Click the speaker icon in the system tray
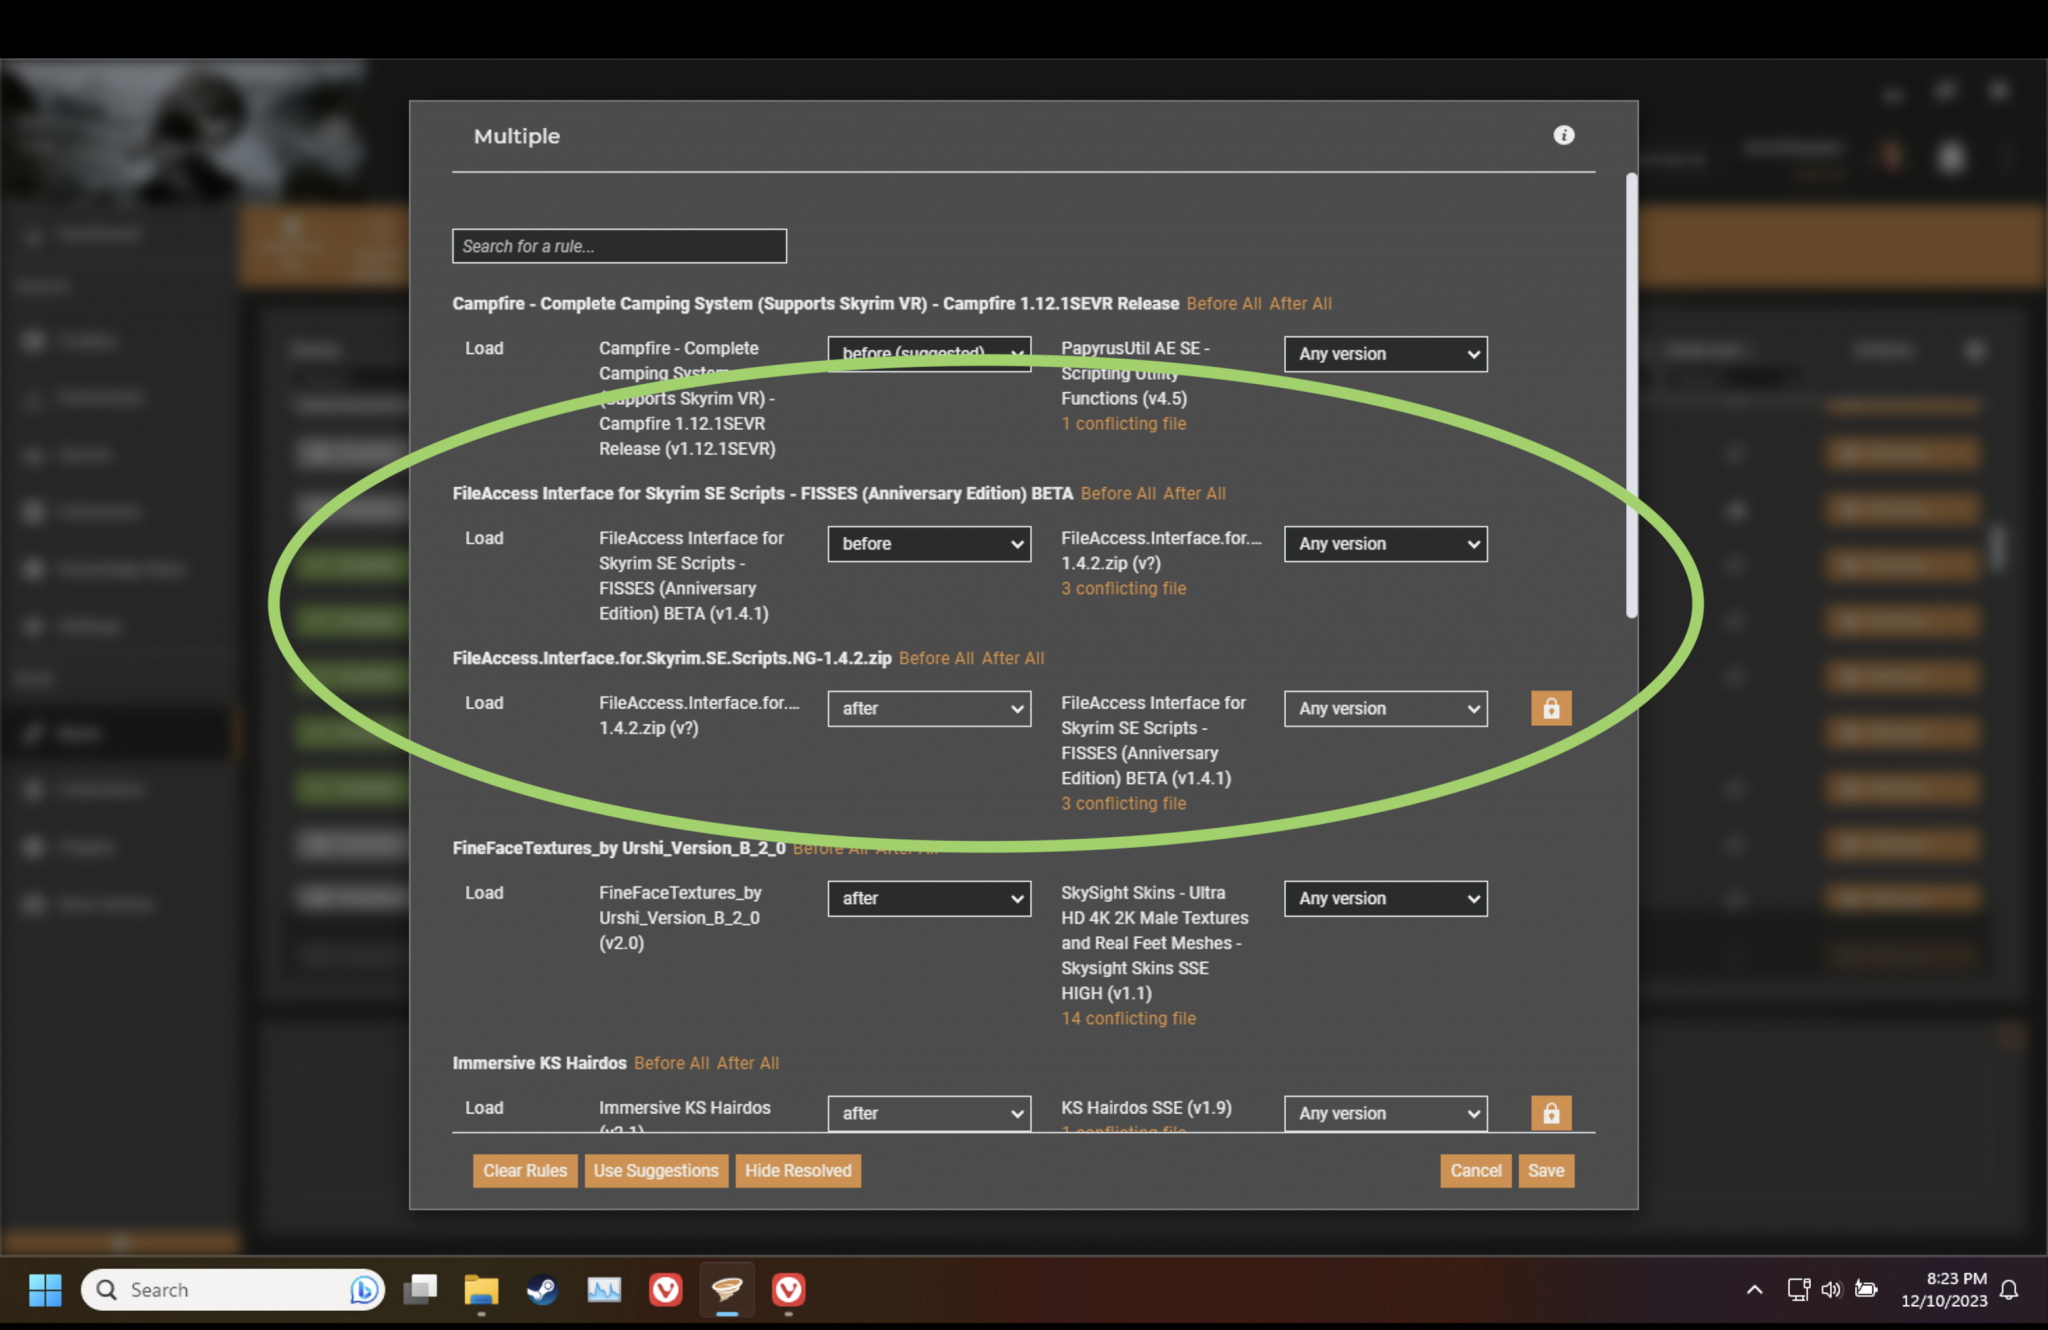Viewport: 2048px width, 1330px height. click(x=1831, y=1289)
